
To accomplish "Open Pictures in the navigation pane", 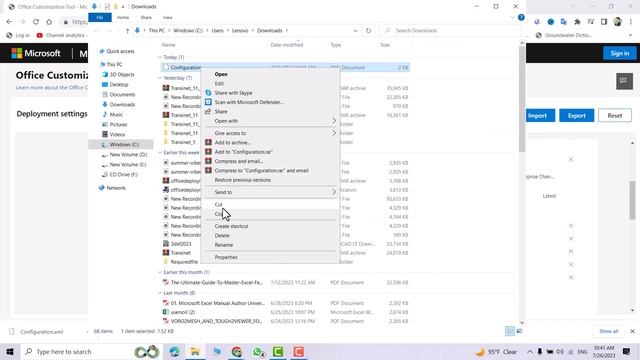I will click(x=118, y=124).
